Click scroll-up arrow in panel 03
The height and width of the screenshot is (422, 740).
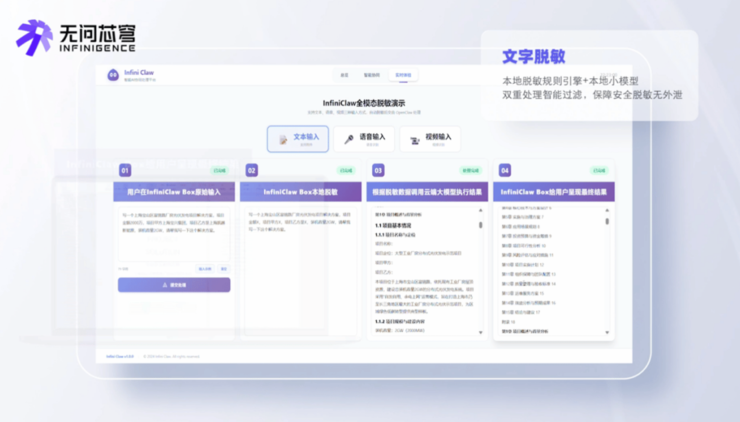tap(480, 211)
